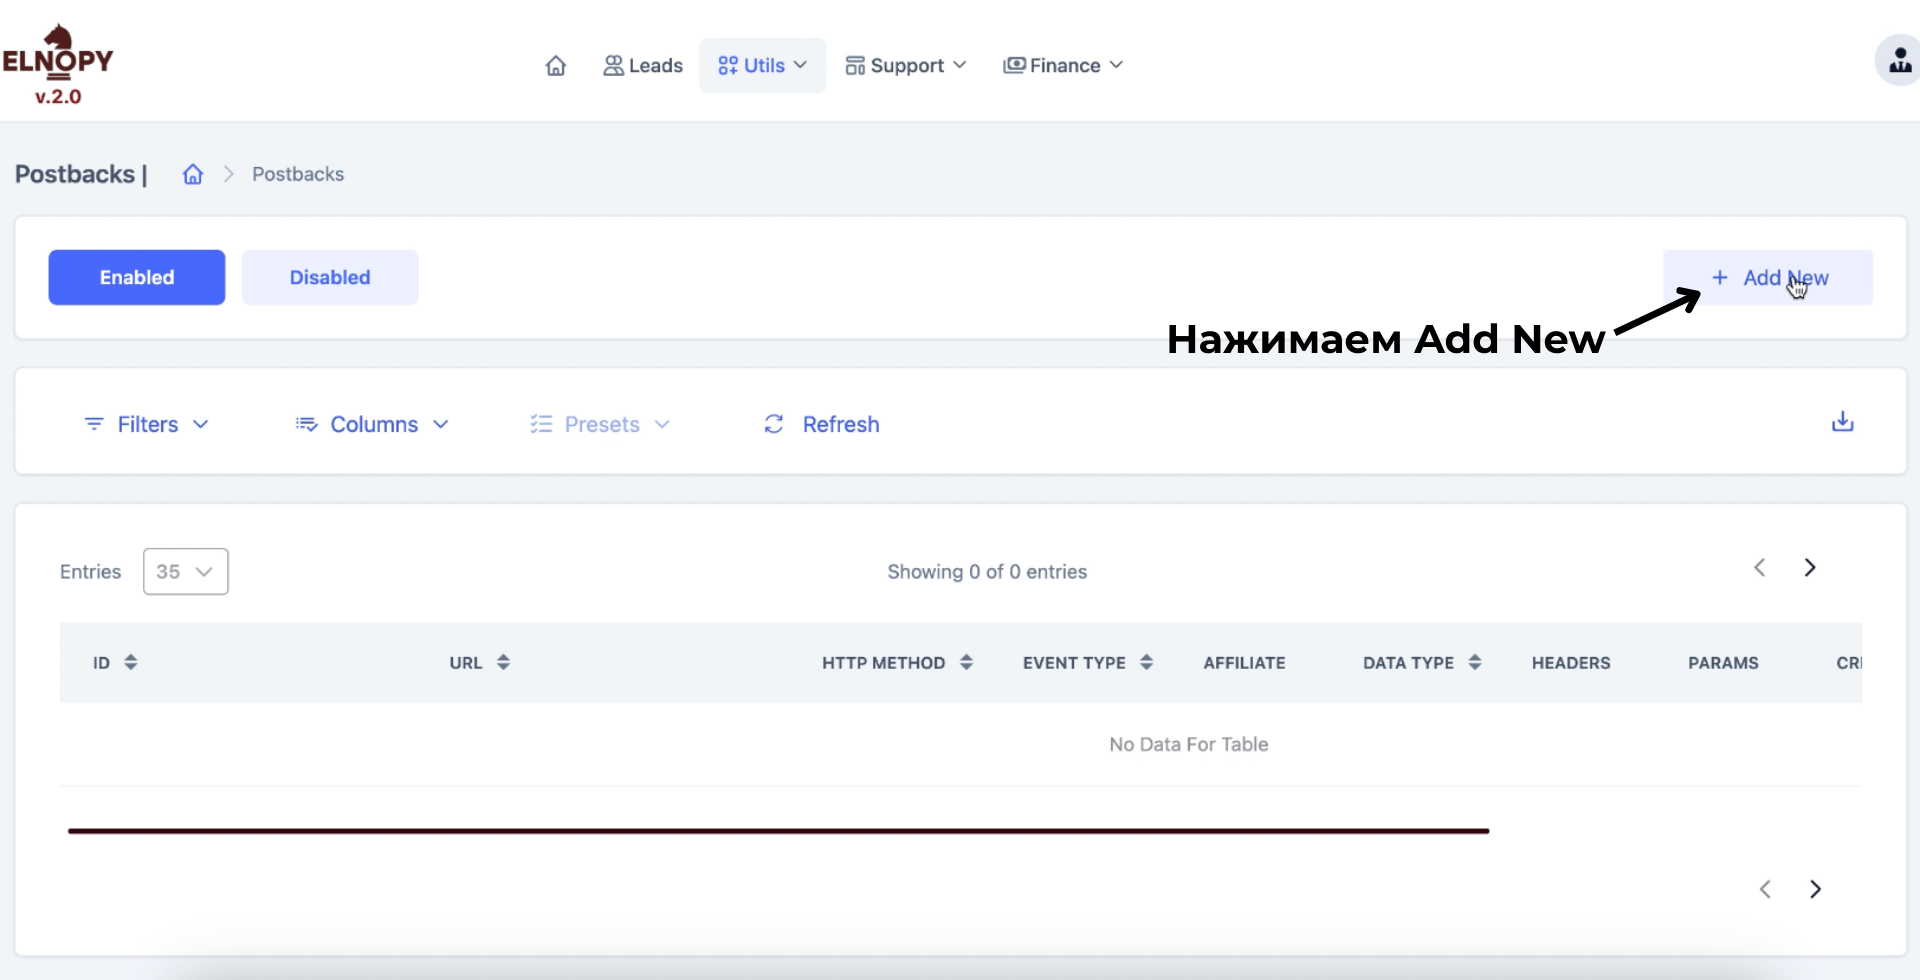Click the plus icon inside Add New button
1920x980 pixels.
(x=1720, y=277)
